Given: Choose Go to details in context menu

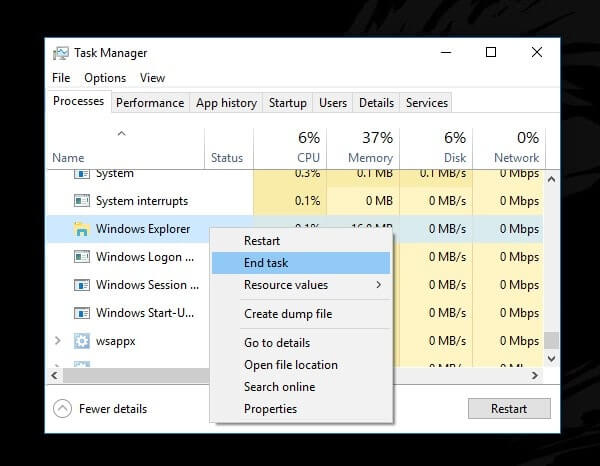Looking at the screenshot, I should 301,342.
